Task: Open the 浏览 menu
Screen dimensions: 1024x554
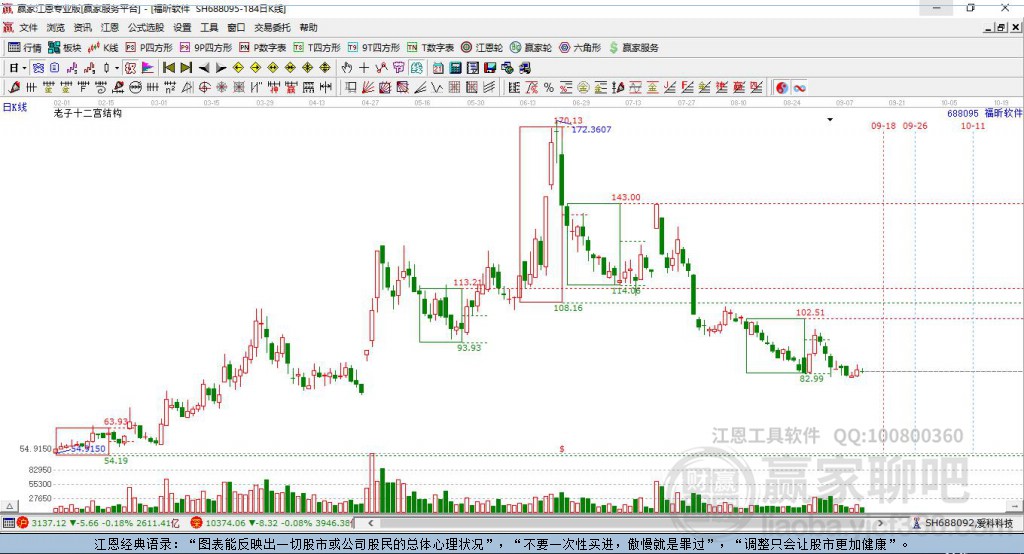Action: tap(56, 27)
